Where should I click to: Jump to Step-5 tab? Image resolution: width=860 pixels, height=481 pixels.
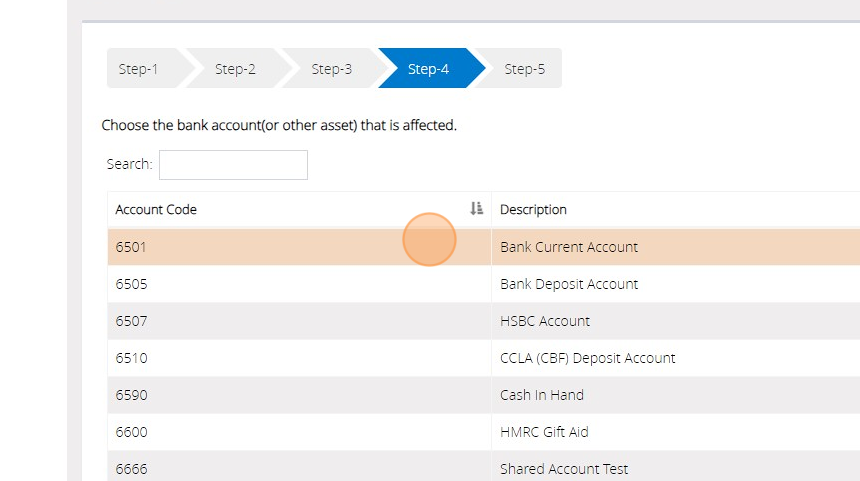click(524, 69)
